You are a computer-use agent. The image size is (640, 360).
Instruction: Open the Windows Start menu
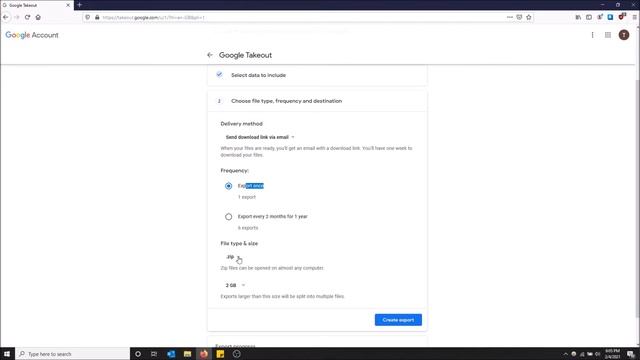coord(7,354)
